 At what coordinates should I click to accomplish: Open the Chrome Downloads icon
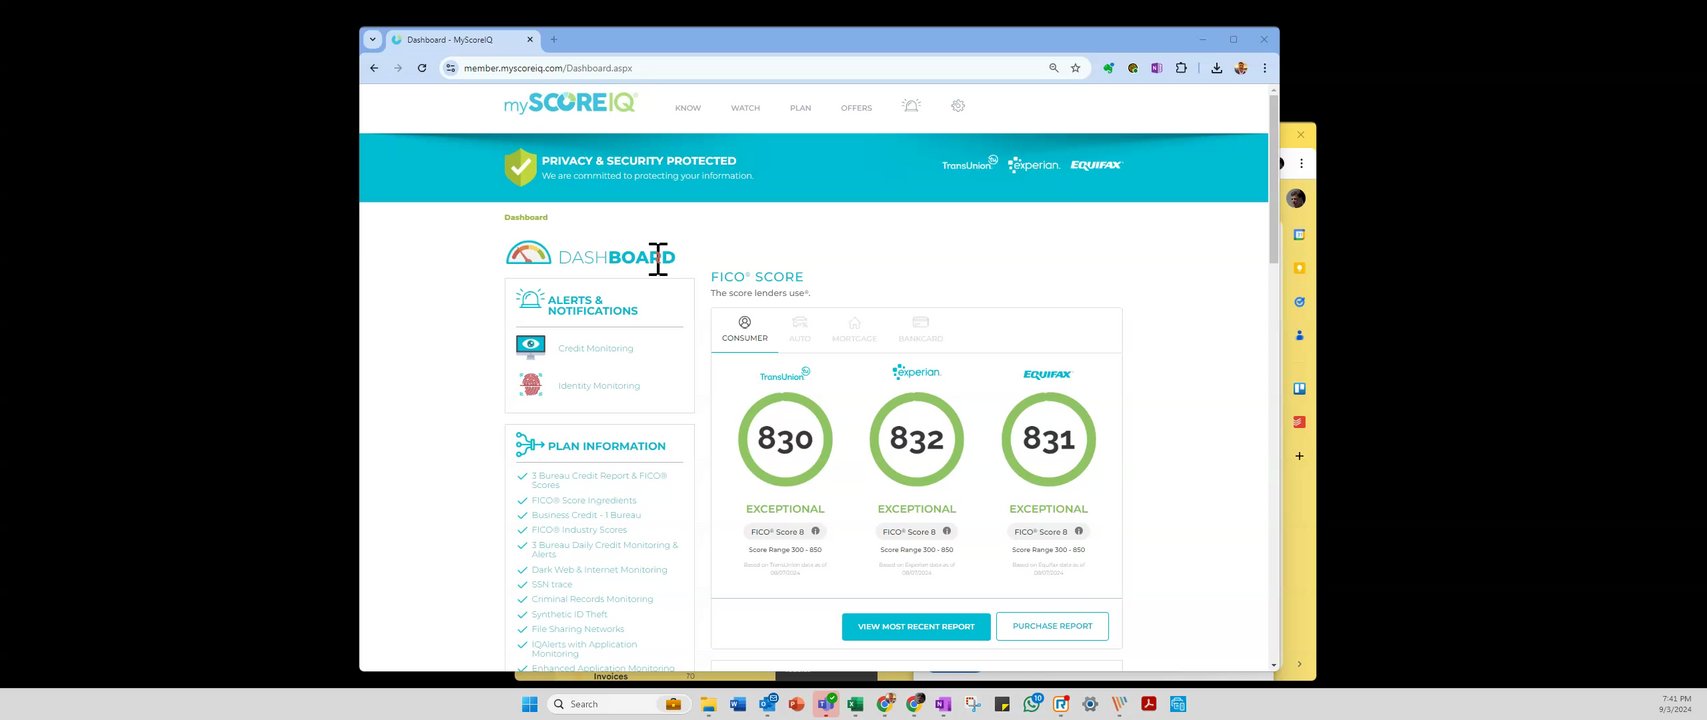(1216, 68)
